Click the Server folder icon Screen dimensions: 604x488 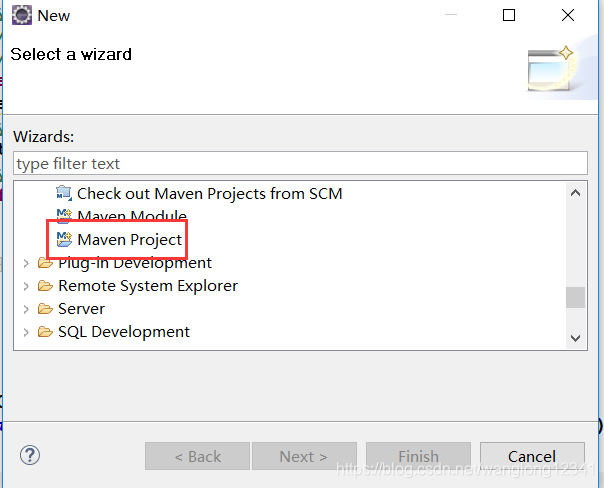point(45,309)
